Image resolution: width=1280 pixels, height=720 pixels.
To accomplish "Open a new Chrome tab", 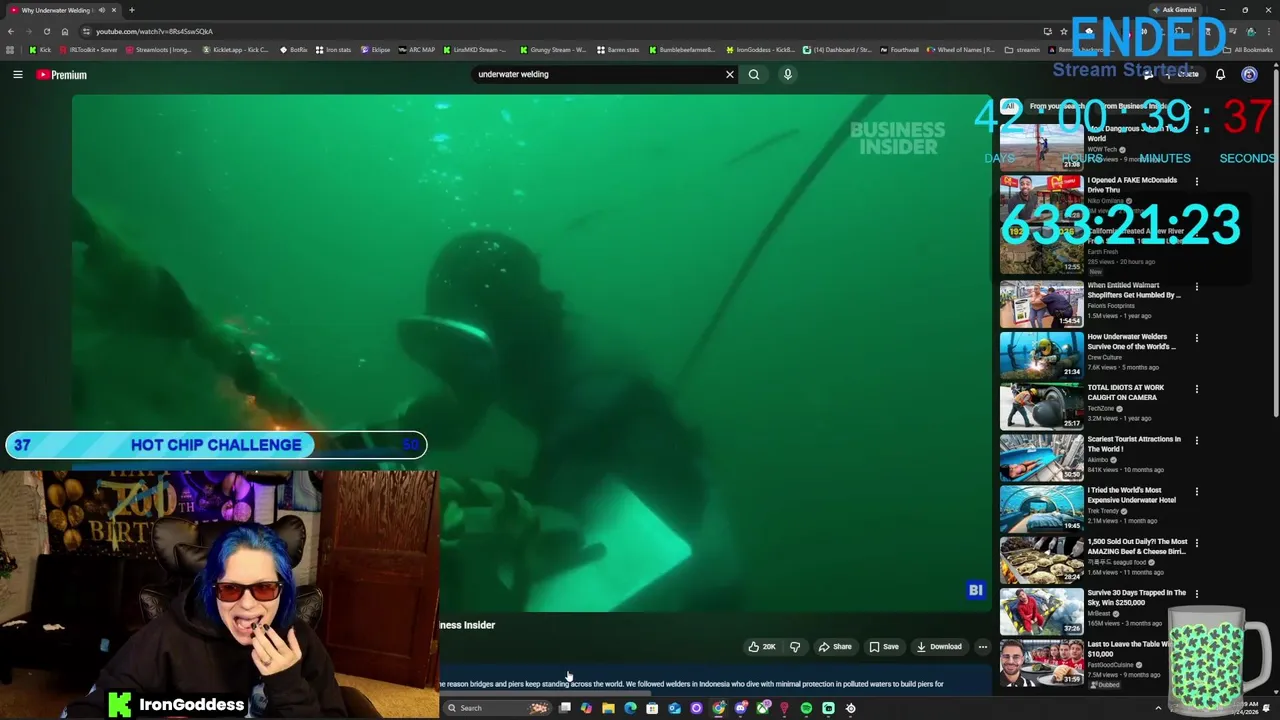I will tap(131, 10).
